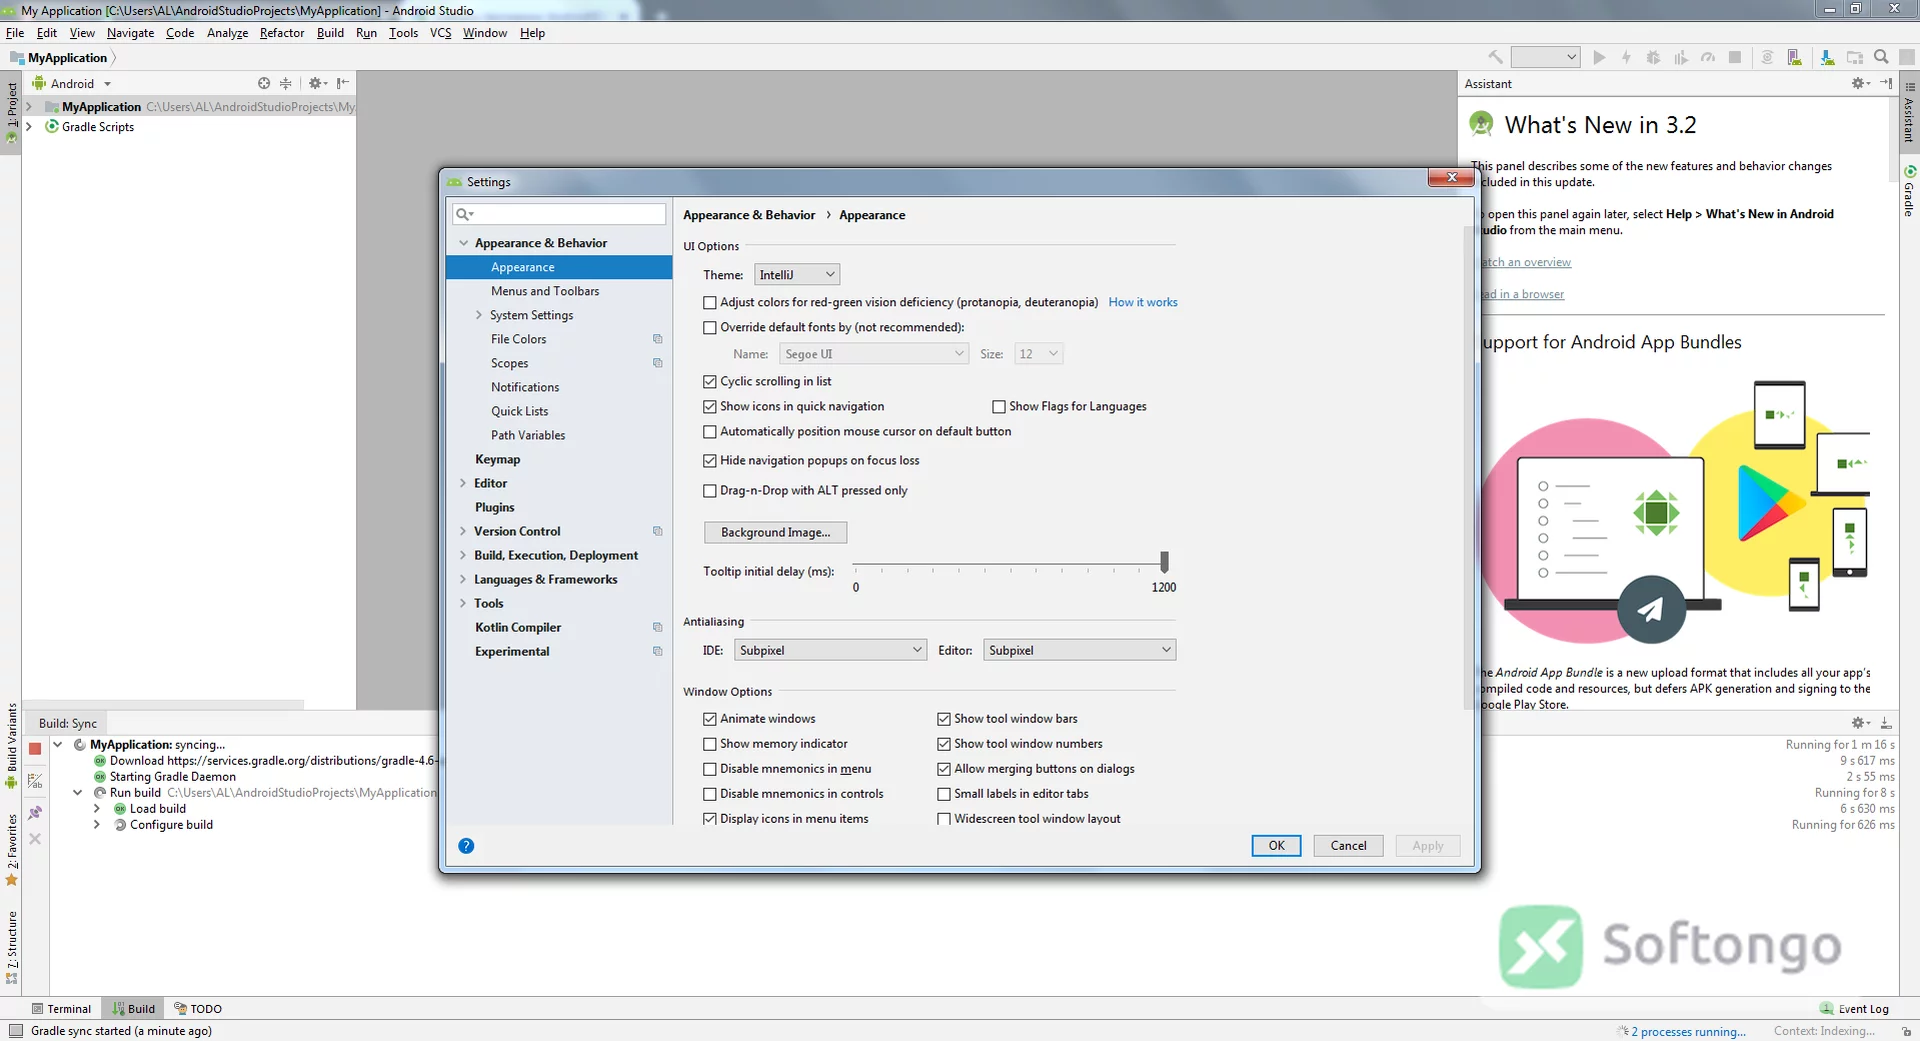Click the scroll-from-source target icon in Project panel
Image resolution: width=1920 pixels, height=1041 pixels.
(264, 83)
